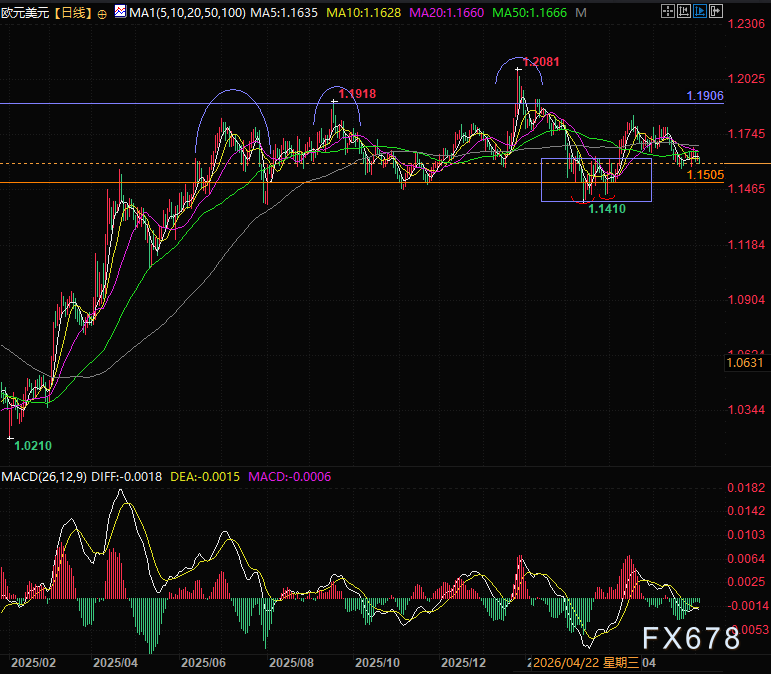Click the 2025/08 date label
This screenshot has width=771, height=674.
pyautogui.click(x=292, y=663)
